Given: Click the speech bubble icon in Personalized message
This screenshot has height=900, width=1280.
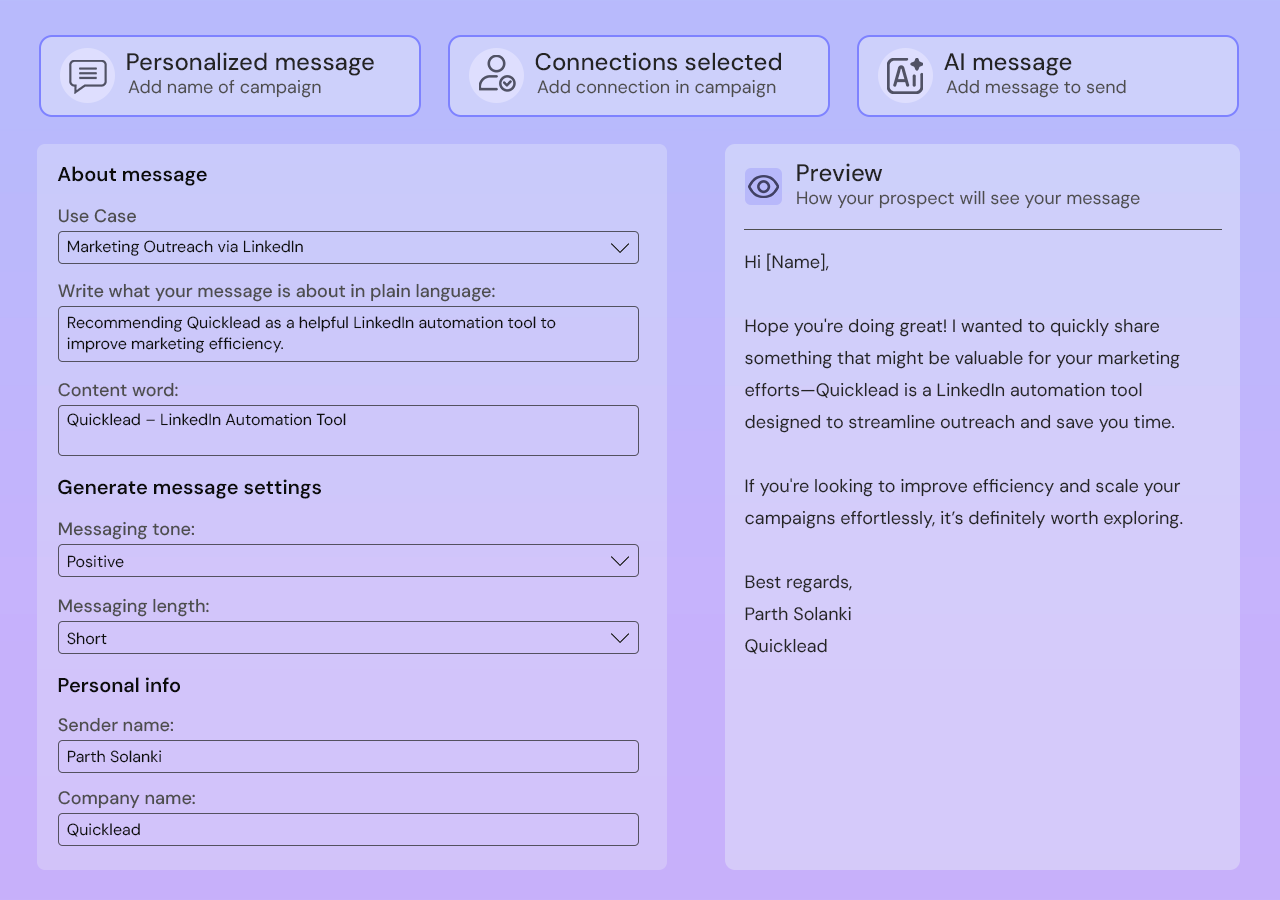Looking at the screenshot, I should [x=88, y=76].
